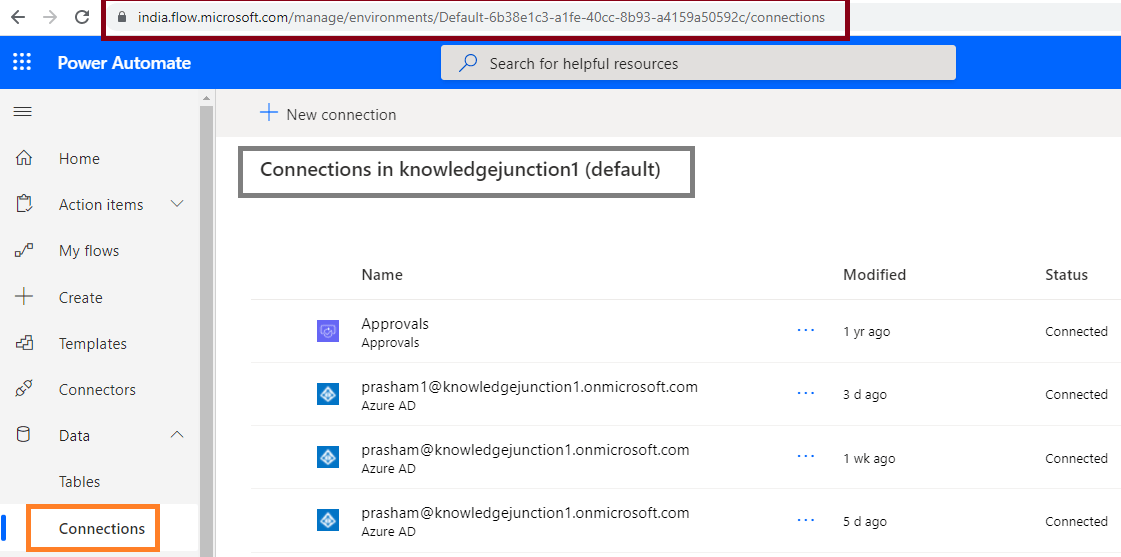Click the Home house icon
This screenshot has width=1121, height=557.
click(x=24, y=158)
